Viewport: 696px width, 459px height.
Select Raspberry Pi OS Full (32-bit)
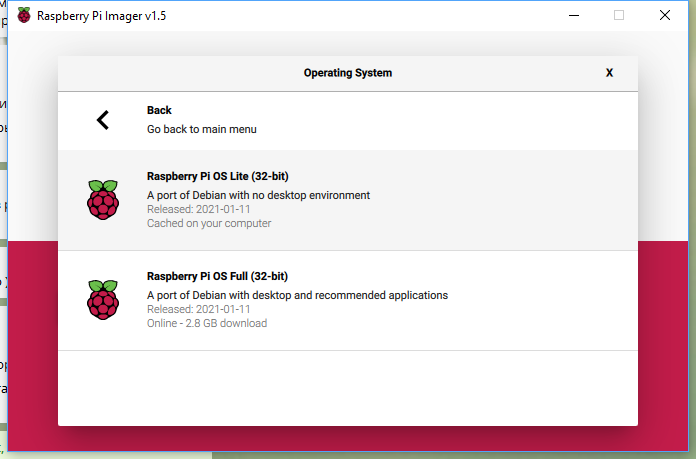tap(348, 301)
